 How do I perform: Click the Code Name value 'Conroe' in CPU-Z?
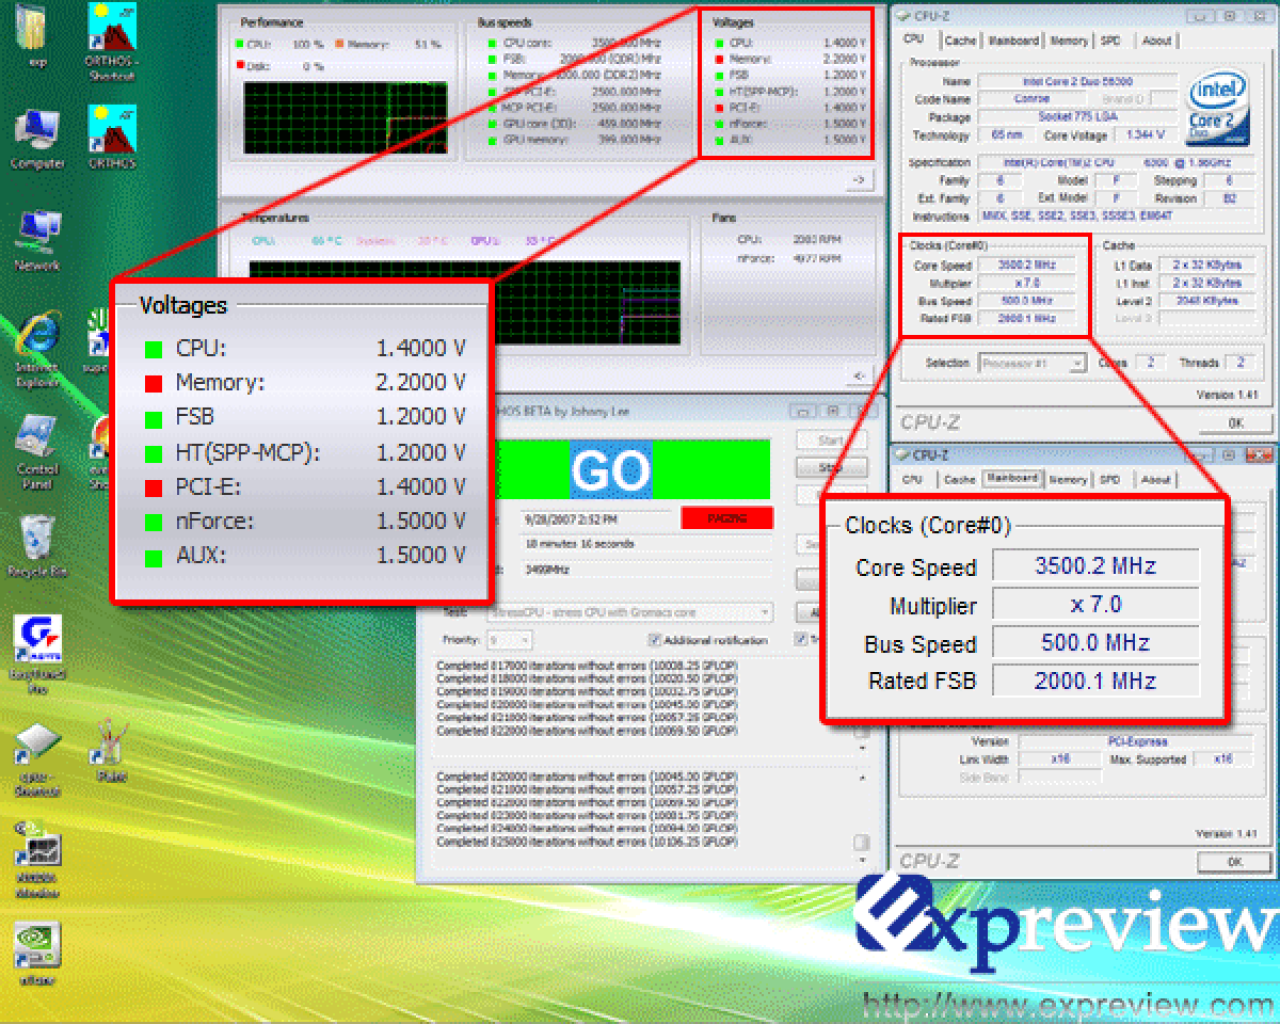pos(1032,99)
